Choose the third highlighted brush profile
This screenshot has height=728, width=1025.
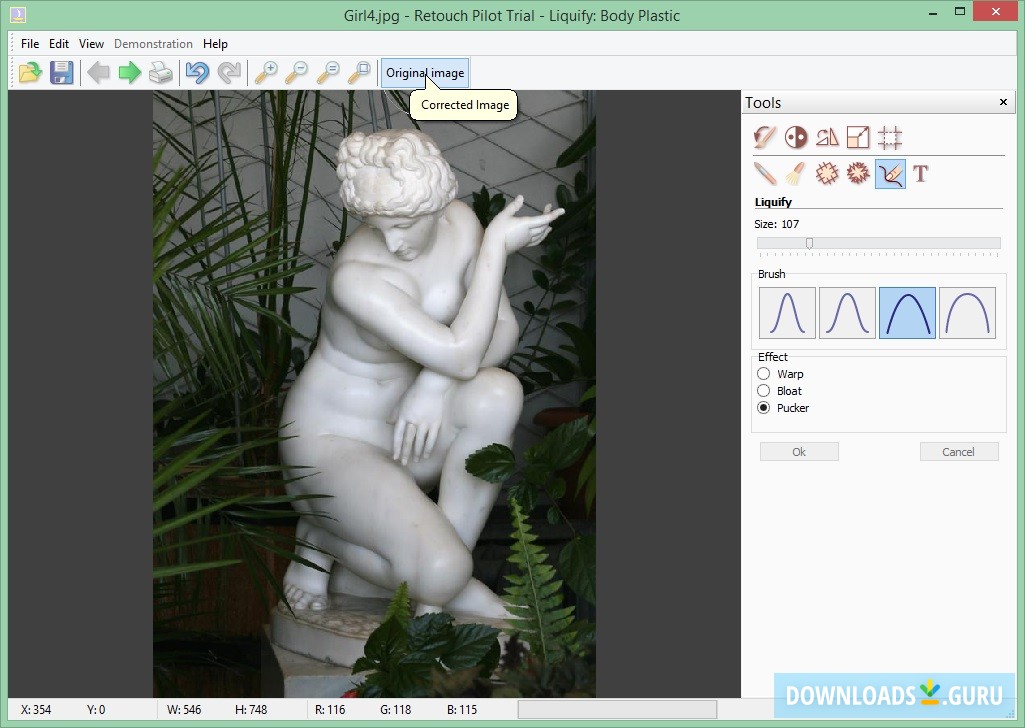pyautogui.click(x=907, y=313)
